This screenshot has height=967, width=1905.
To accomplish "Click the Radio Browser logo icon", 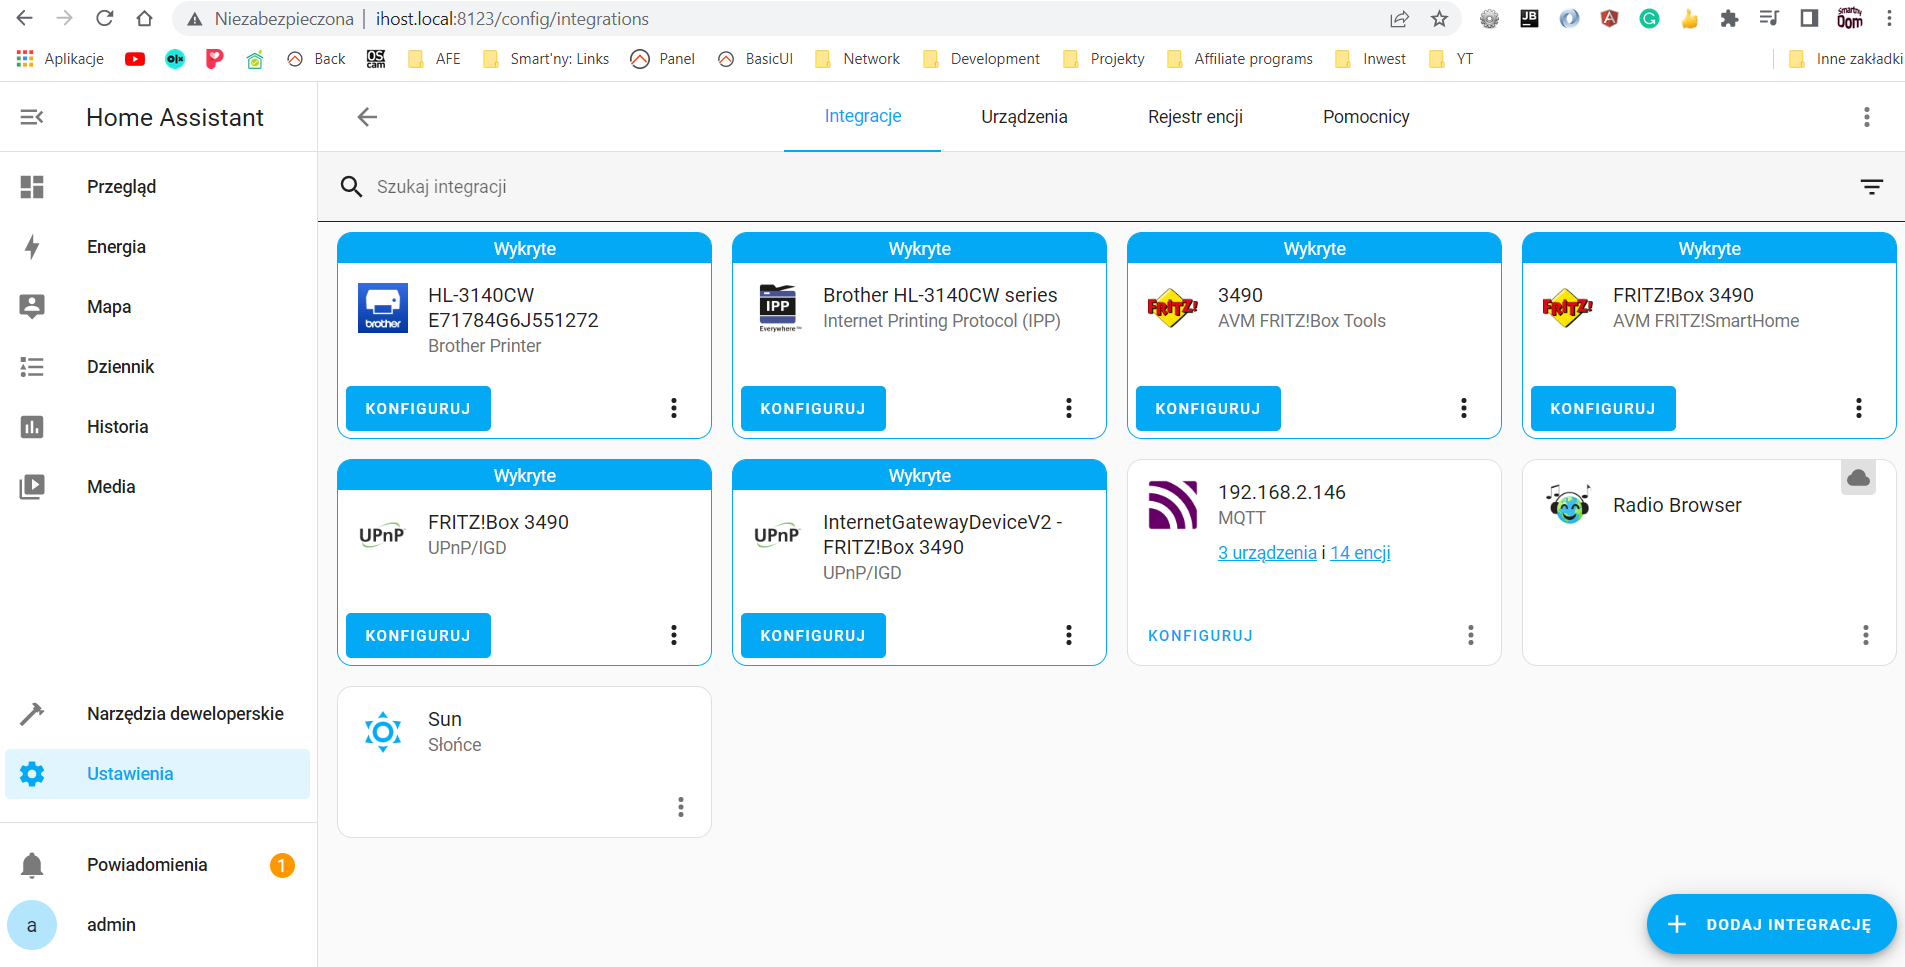I will pos(1569,504).
